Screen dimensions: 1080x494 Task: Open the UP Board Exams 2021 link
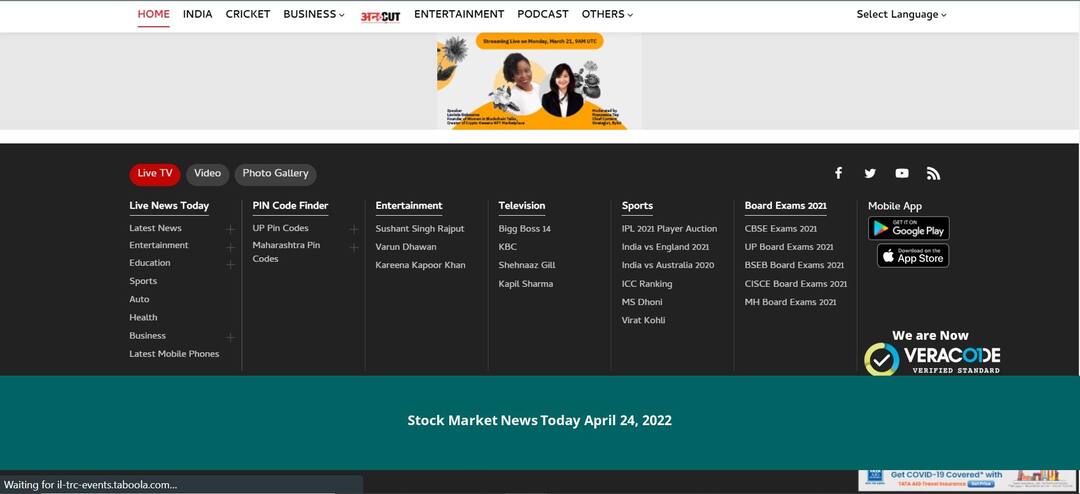click(x=789, y=247)
